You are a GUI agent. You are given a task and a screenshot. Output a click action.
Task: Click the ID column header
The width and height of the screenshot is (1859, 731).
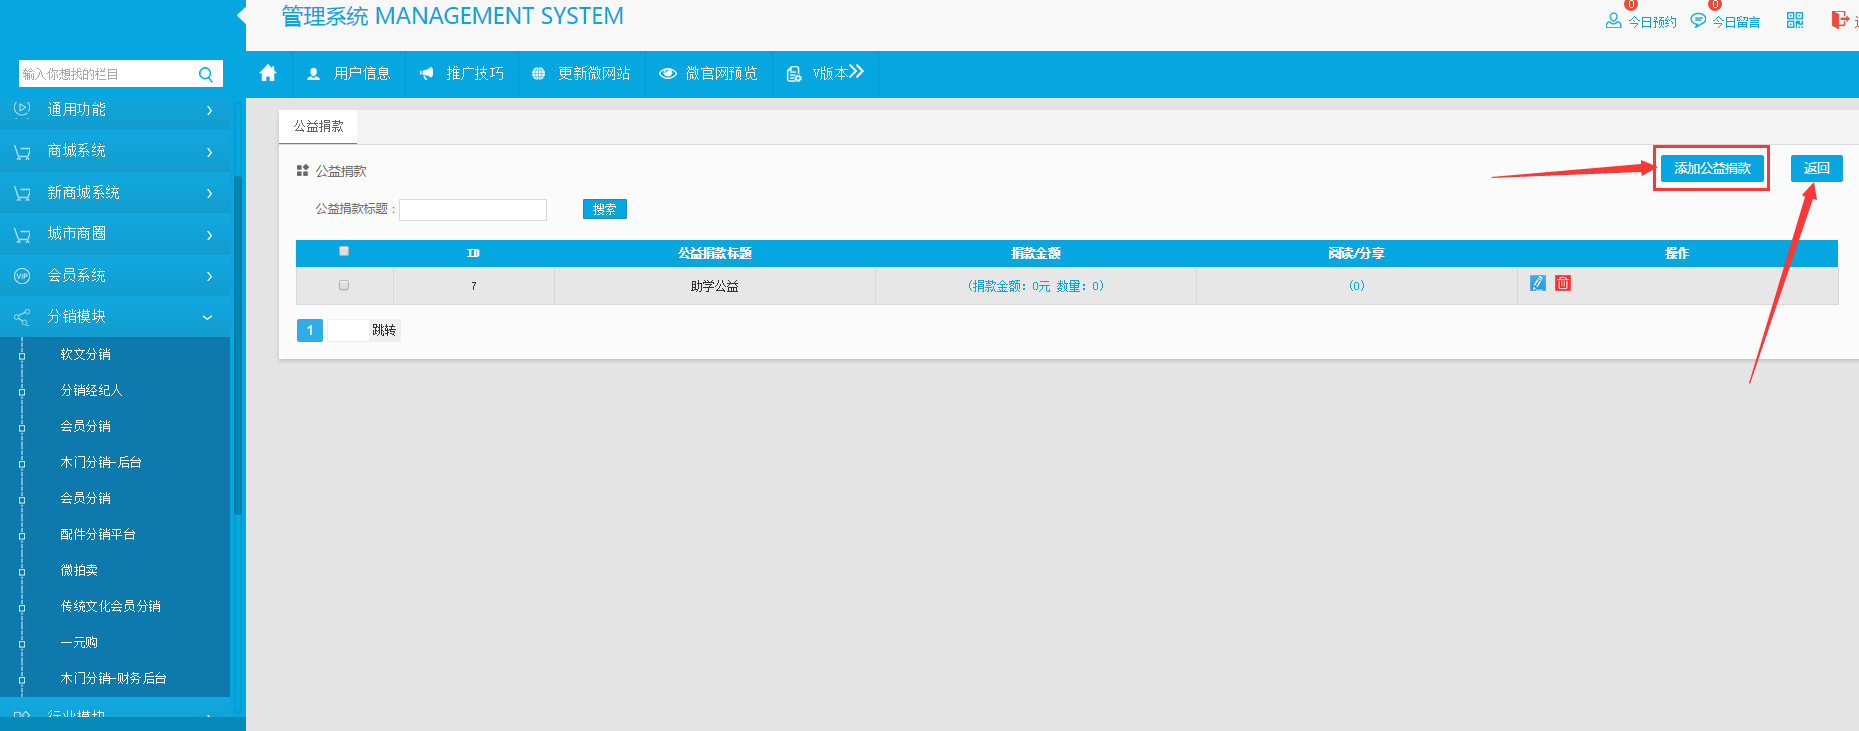[x=473, y=253]
